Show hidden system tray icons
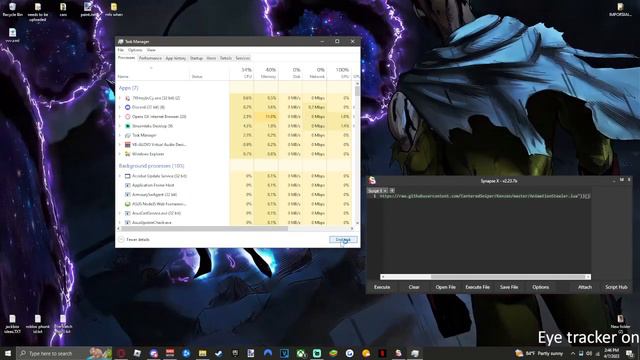 pyautogui.click(x=573, y=353)
